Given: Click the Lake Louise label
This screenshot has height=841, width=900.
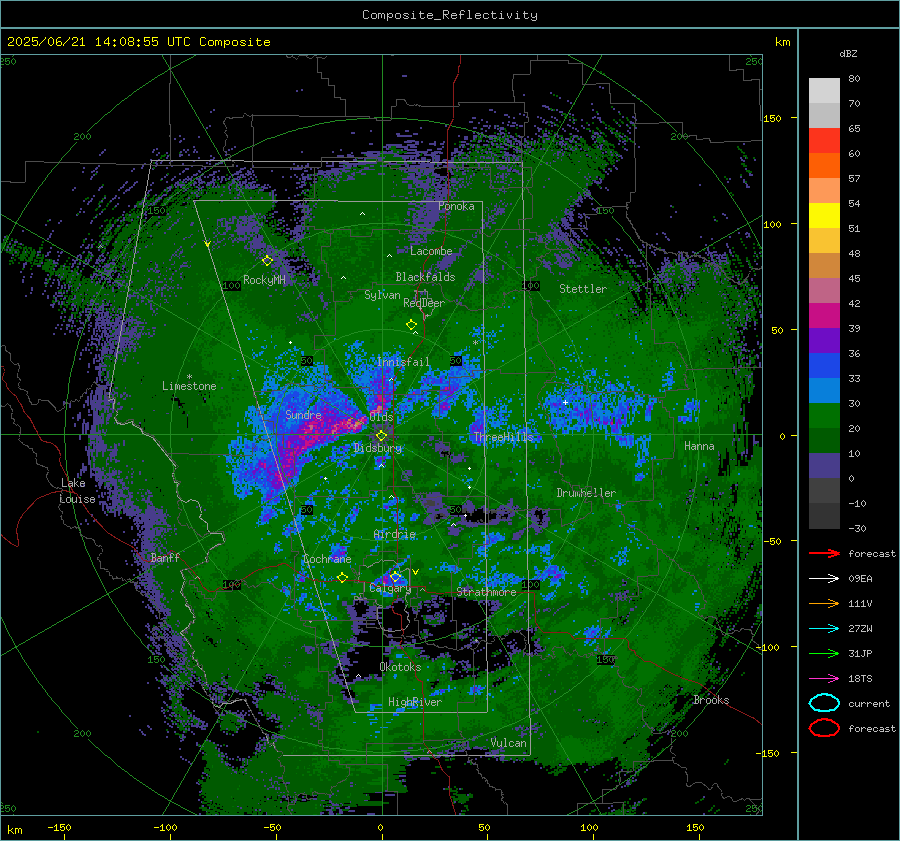Looking at the screenshot, I should click(x=77, y=491).
